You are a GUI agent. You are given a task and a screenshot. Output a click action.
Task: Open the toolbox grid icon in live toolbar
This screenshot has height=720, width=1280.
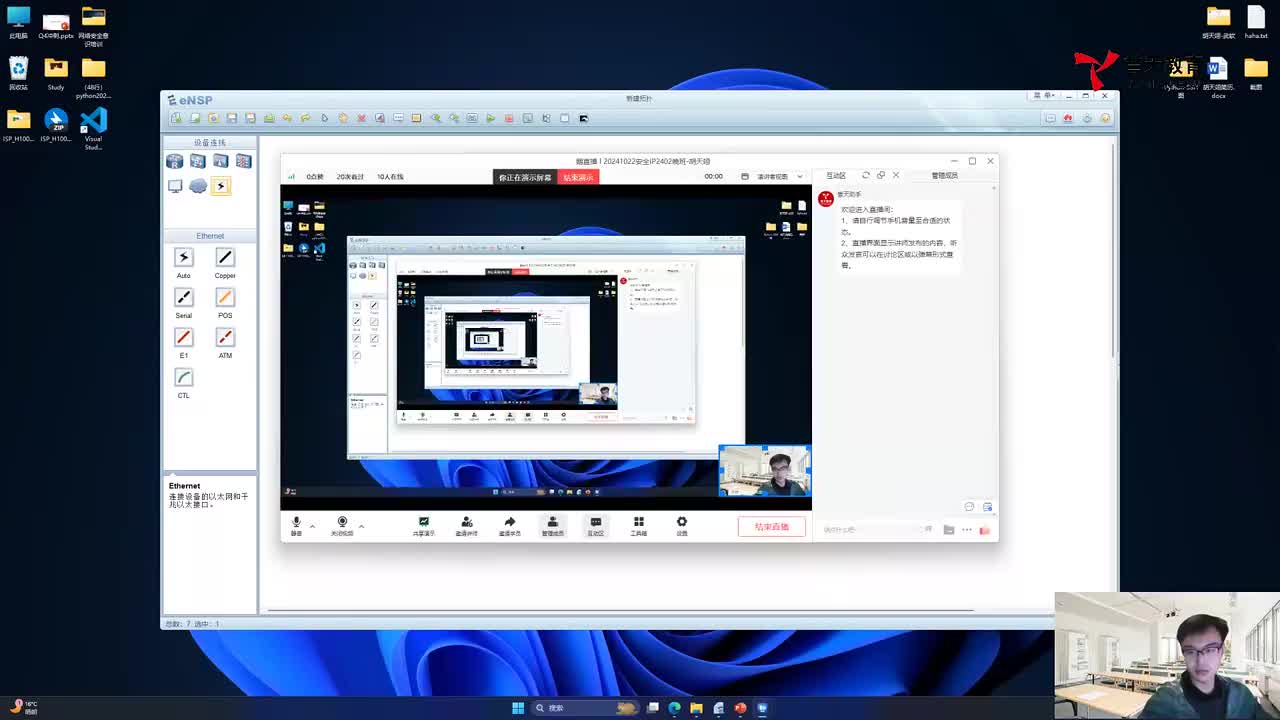(x=638, y=526)
